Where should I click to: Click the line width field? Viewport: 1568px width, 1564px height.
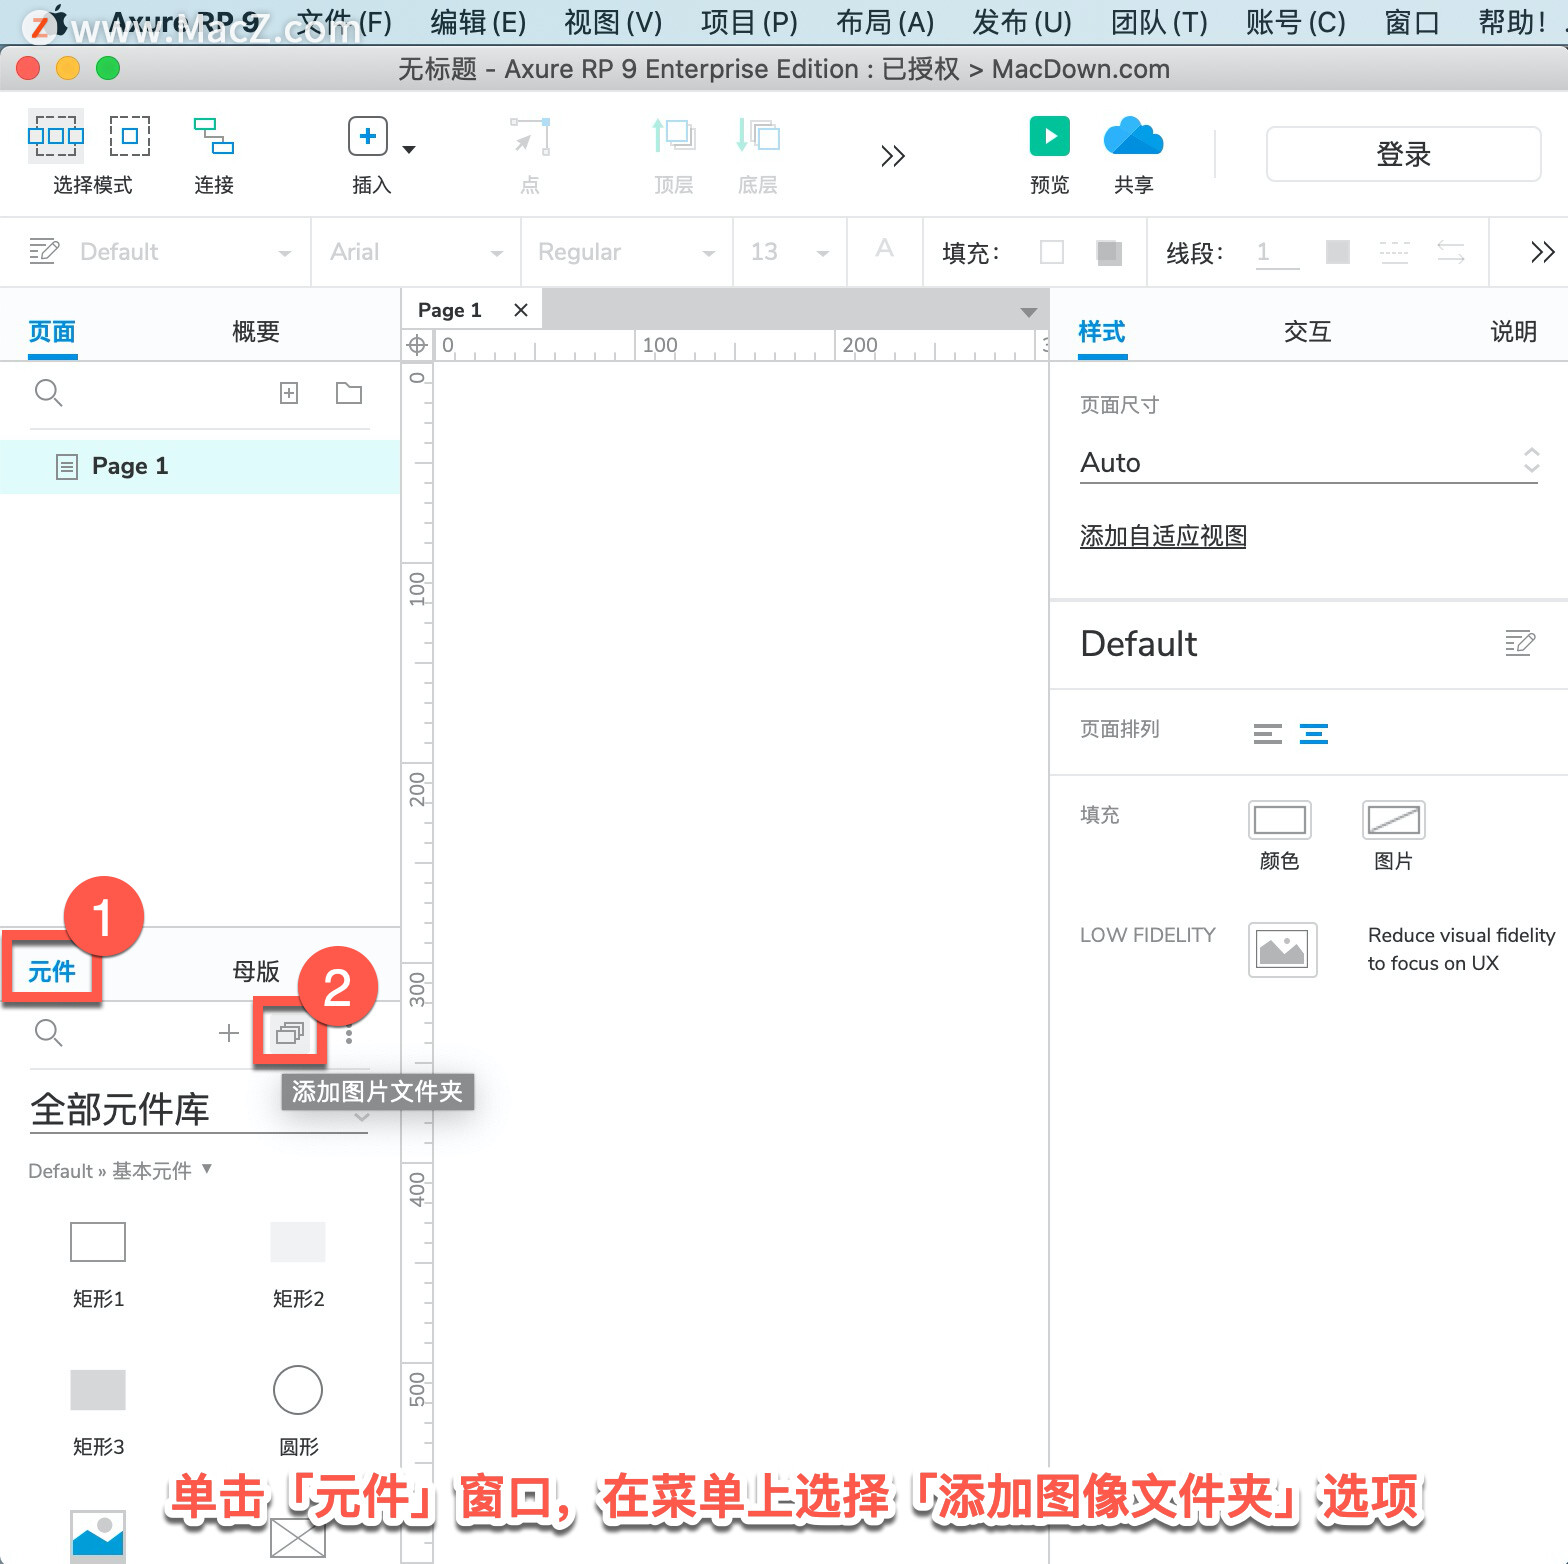[x=1277, y=252]
